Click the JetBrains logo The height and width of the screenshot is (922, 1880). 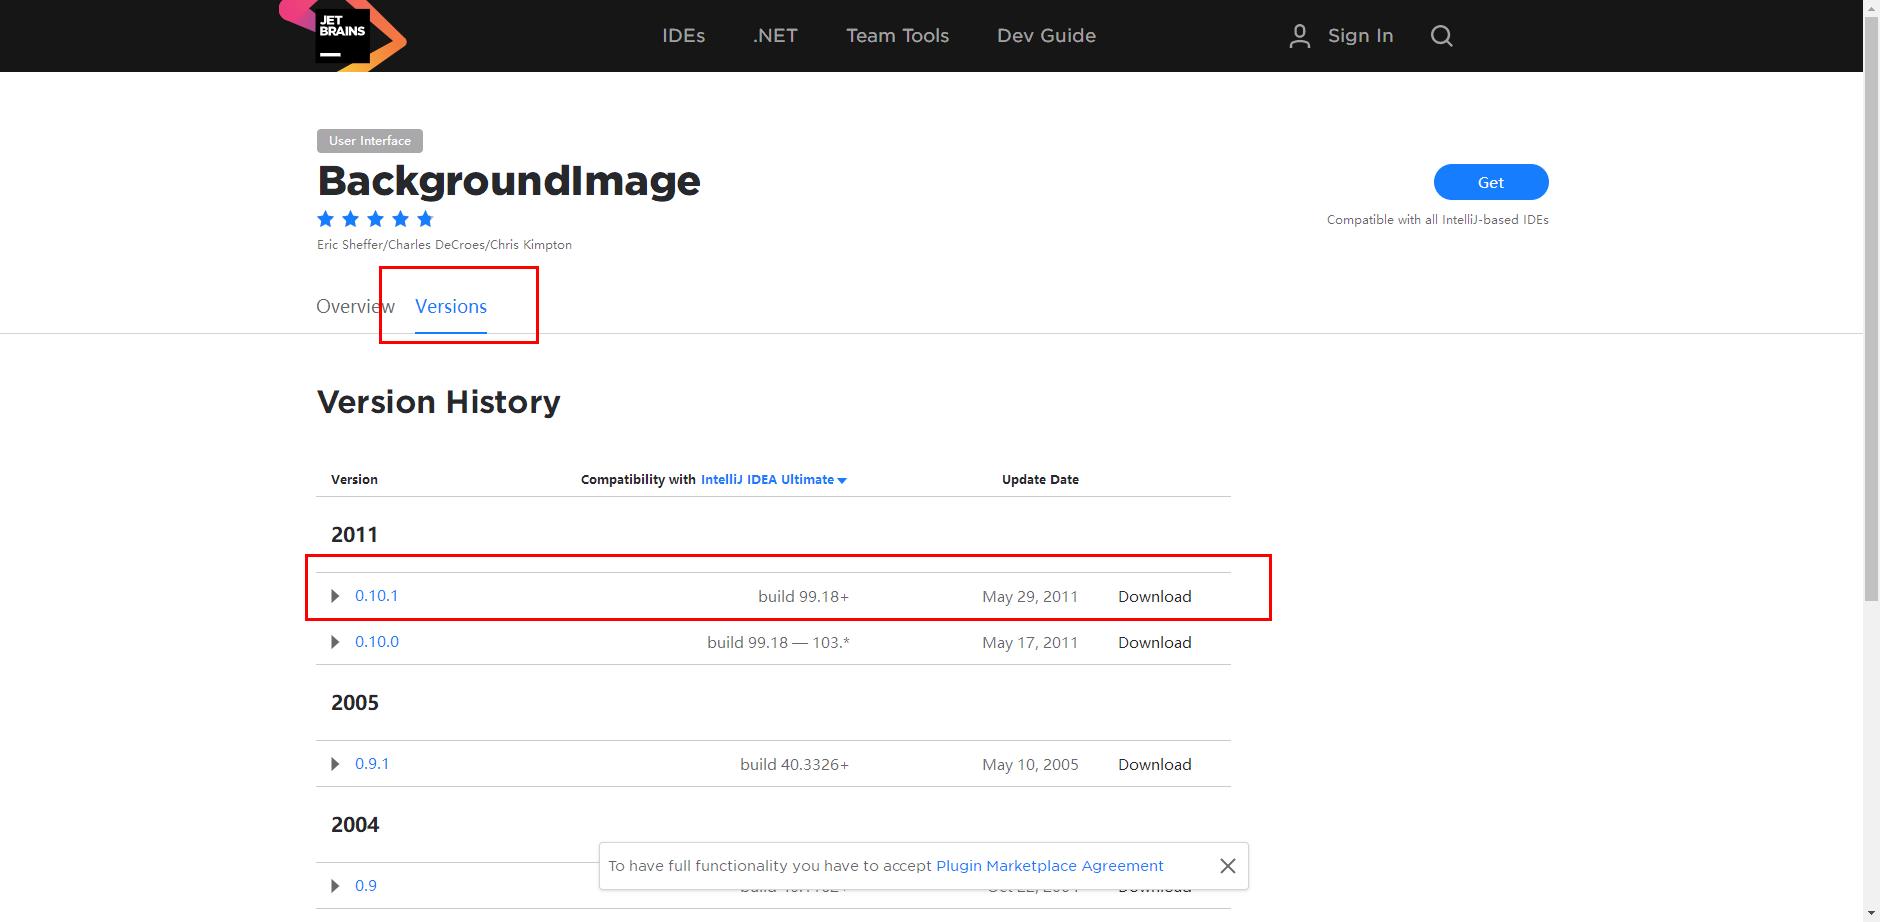click(x=343, y=36)
